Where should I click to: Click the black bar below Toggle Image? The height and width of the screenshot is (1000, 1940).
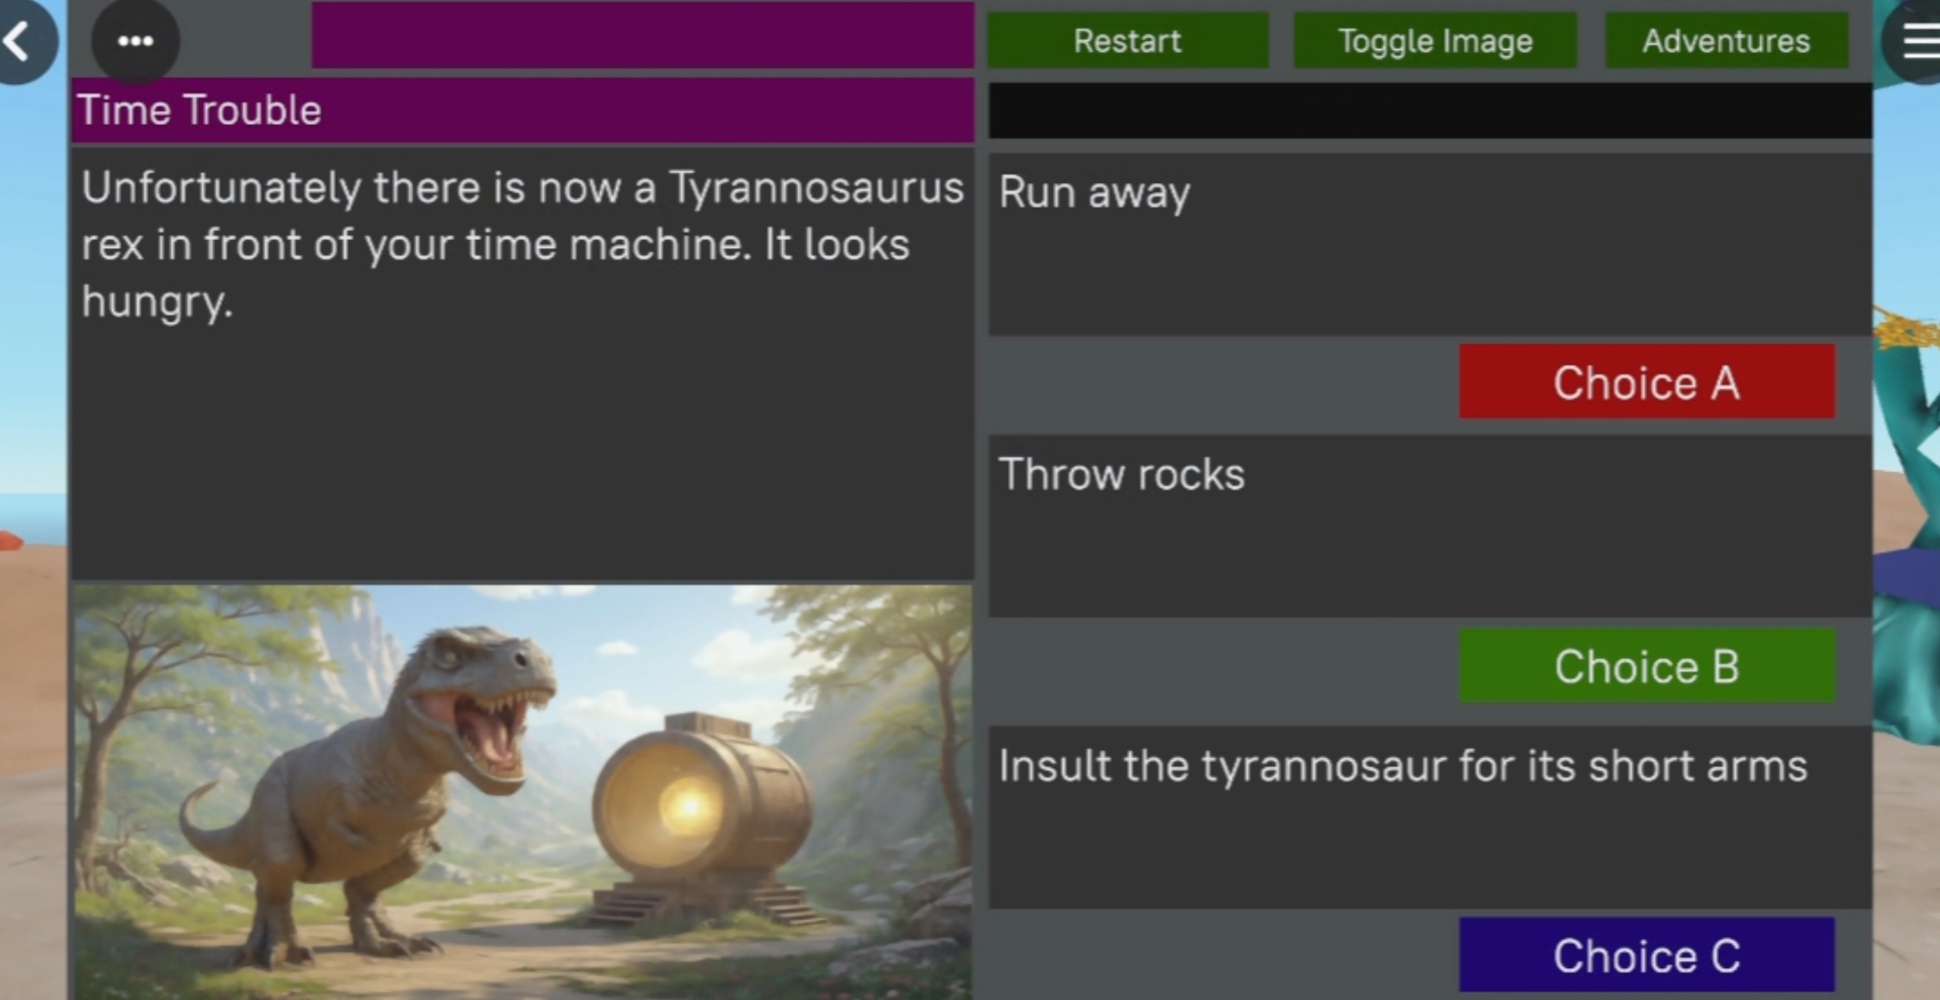(1430, 110)
